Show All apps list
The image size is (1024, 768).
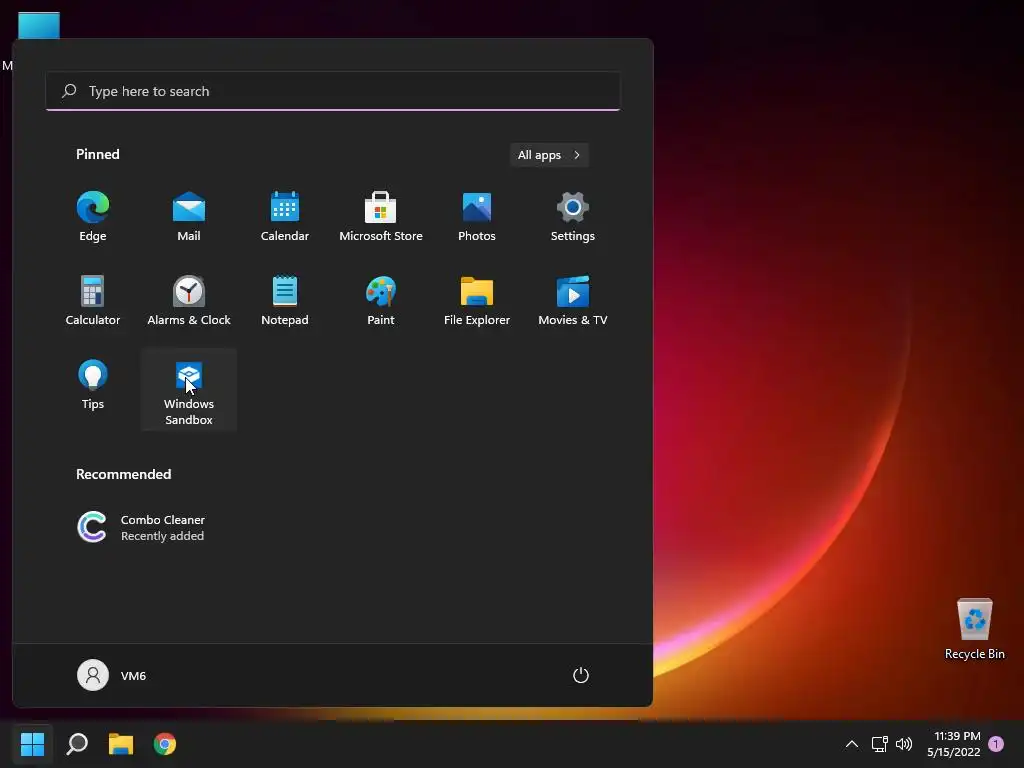tap(549, 155)
